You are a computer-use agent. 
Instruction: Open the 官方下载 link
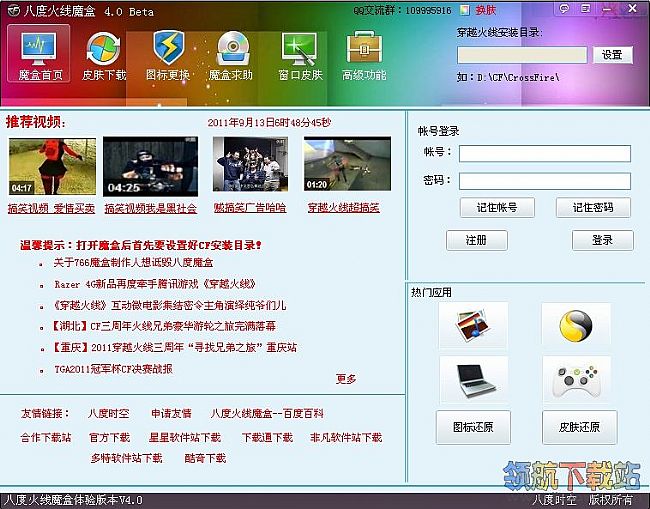point(109,437)
